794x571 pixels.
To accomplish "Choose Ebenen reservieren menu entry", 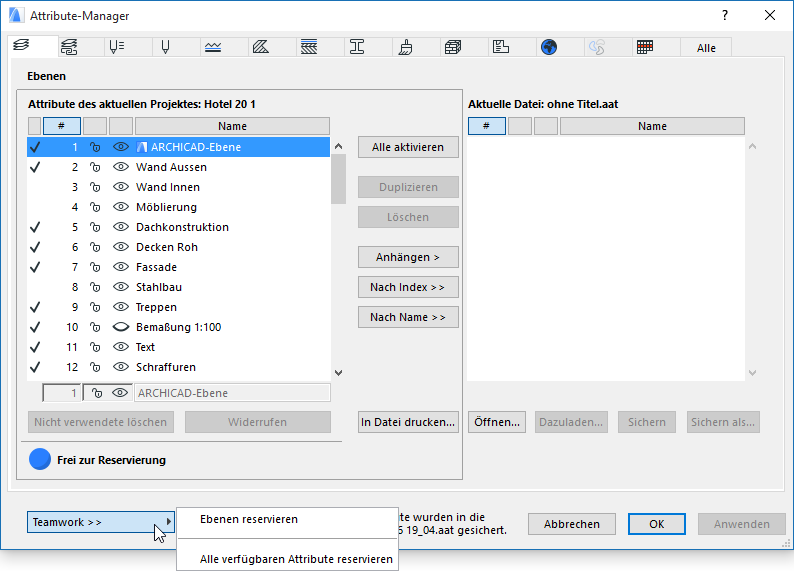I will (x=287, y=519).
